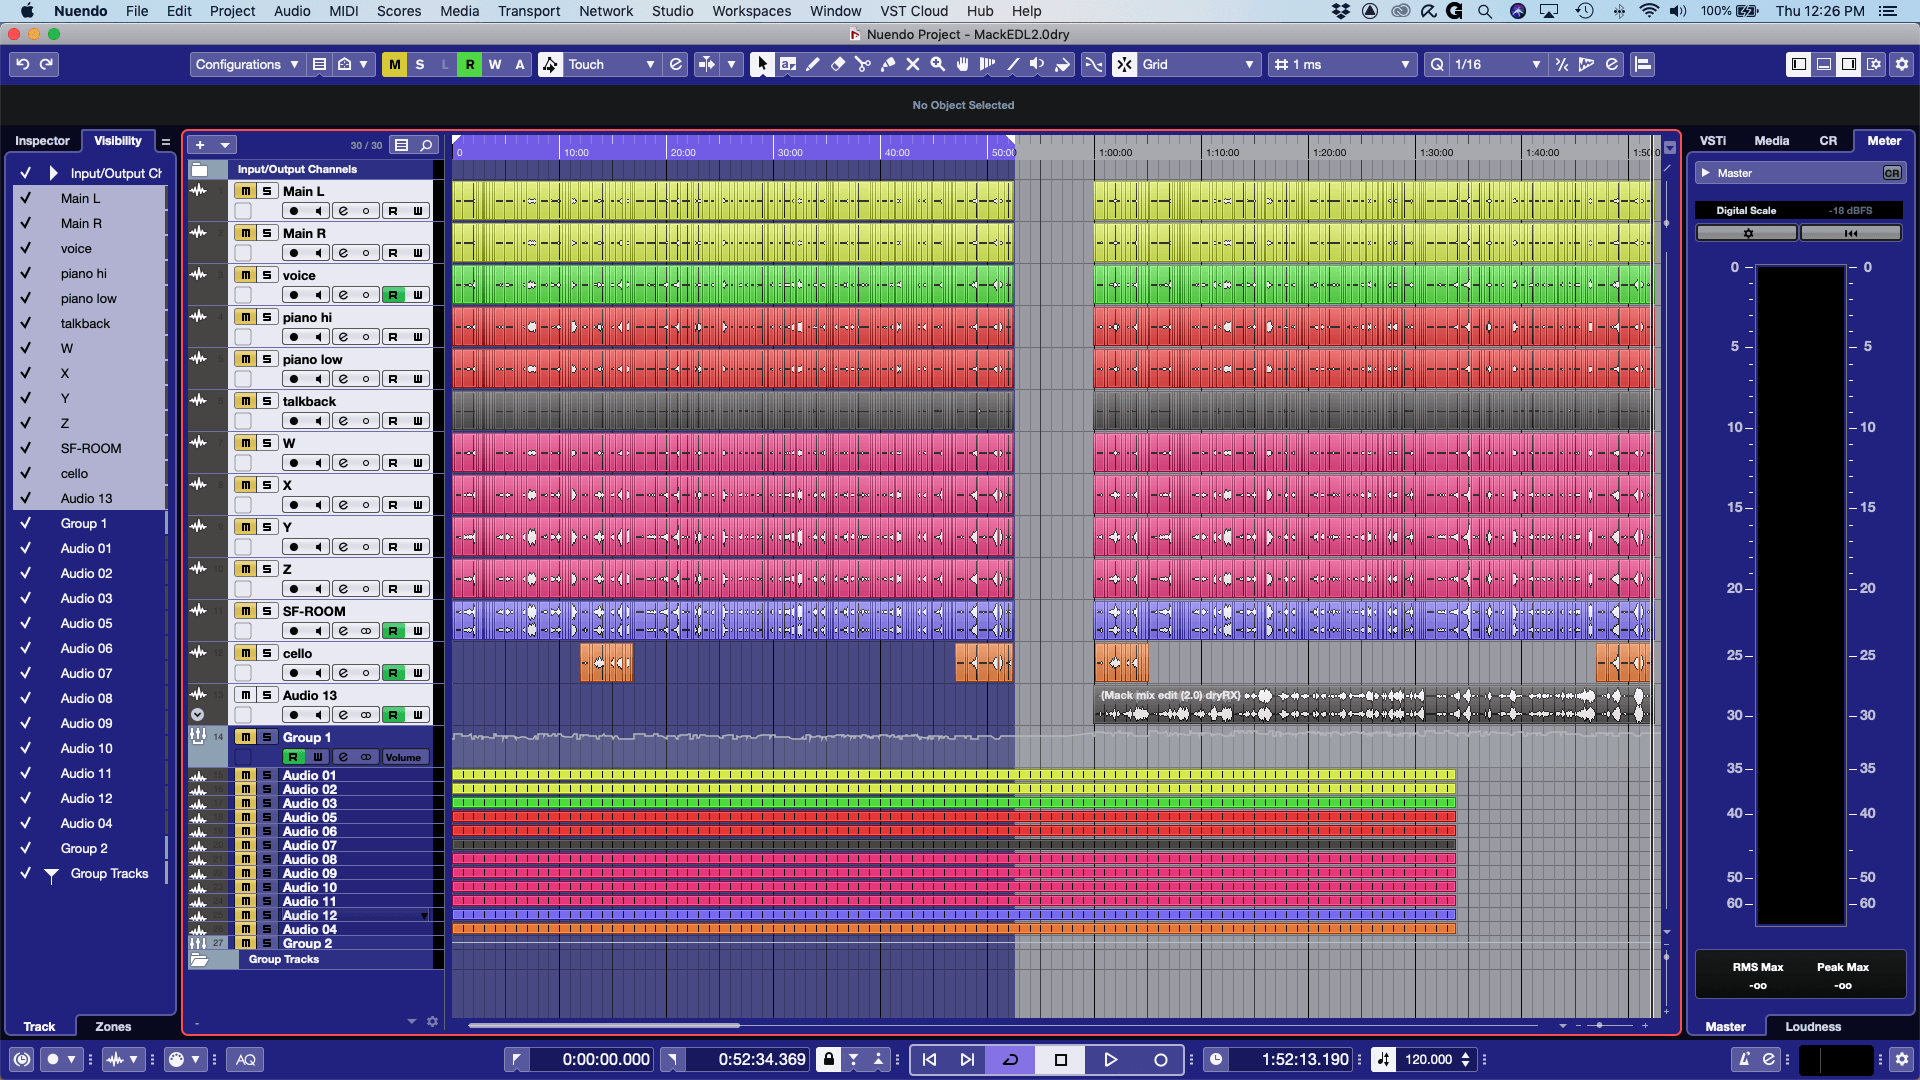Select the Draw pencil tool
The width and height of the screenshot is (1920, 1080).
coord(813,64)
